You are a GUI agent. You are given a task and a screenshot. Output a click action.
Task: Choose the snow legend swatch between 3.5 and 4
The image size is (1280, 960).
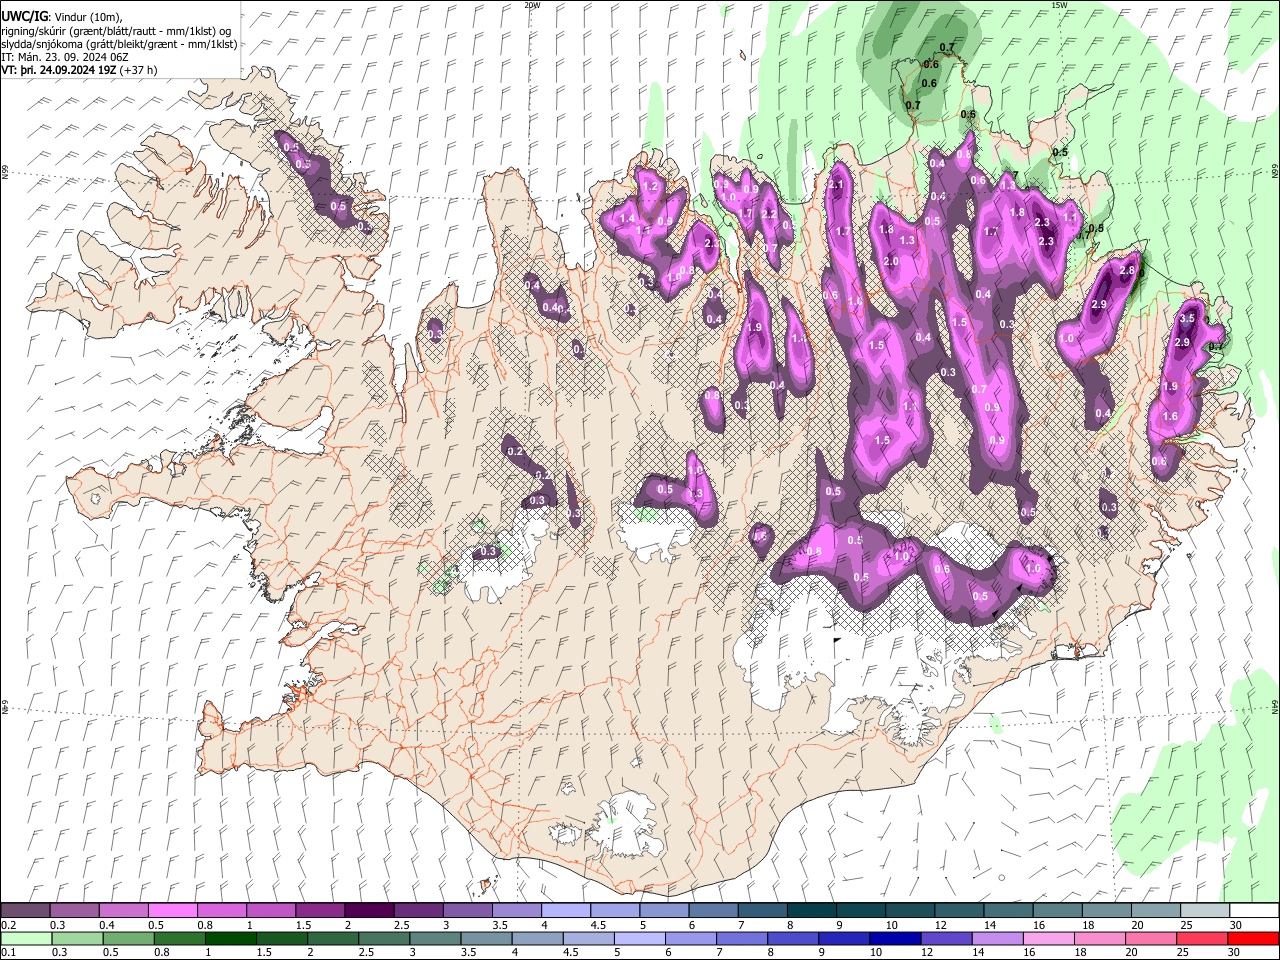(x=517, y=910)
